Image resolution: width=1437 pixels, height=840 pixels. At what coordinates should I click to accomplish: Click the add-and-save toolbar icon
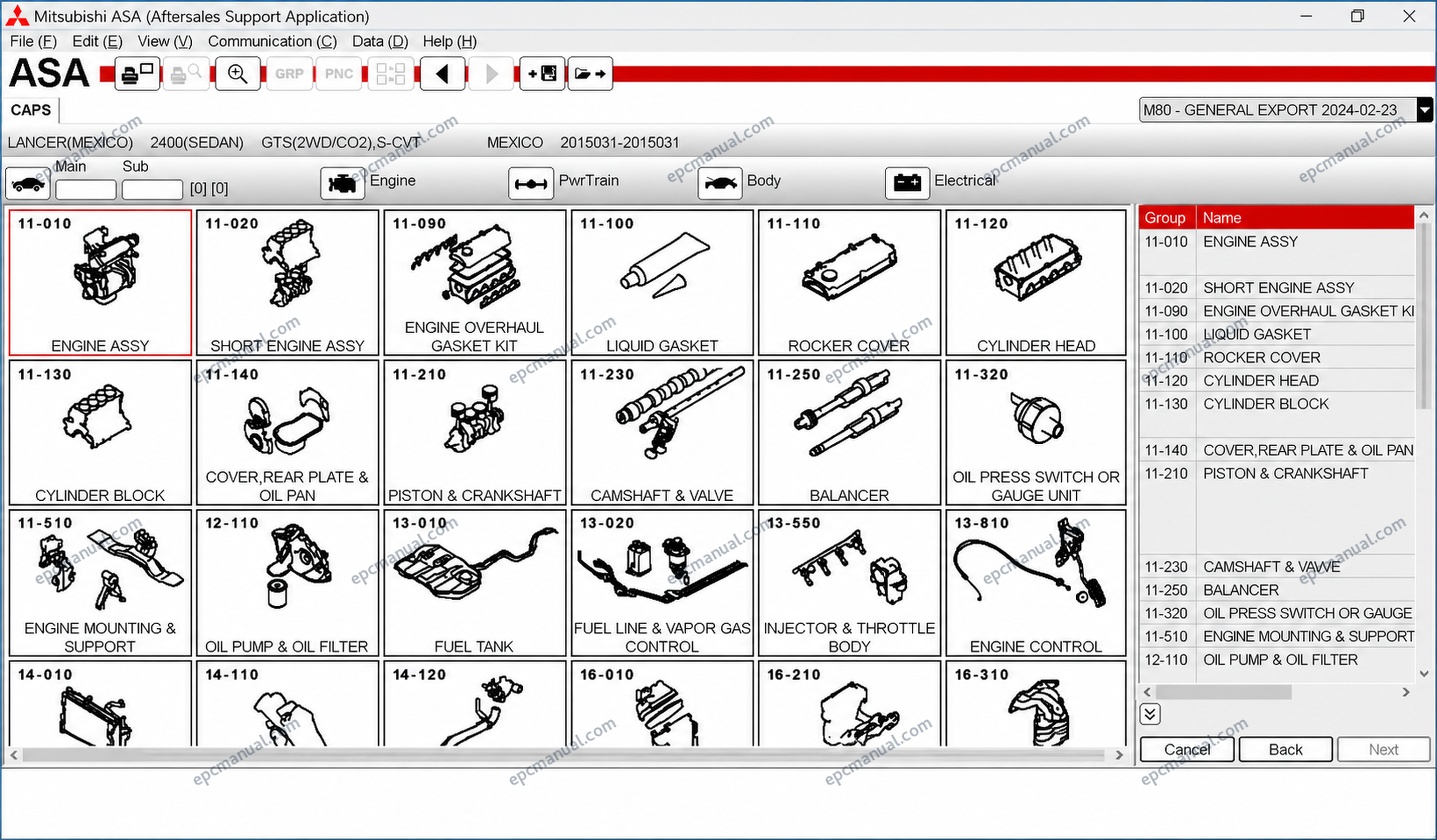(542, 74)
